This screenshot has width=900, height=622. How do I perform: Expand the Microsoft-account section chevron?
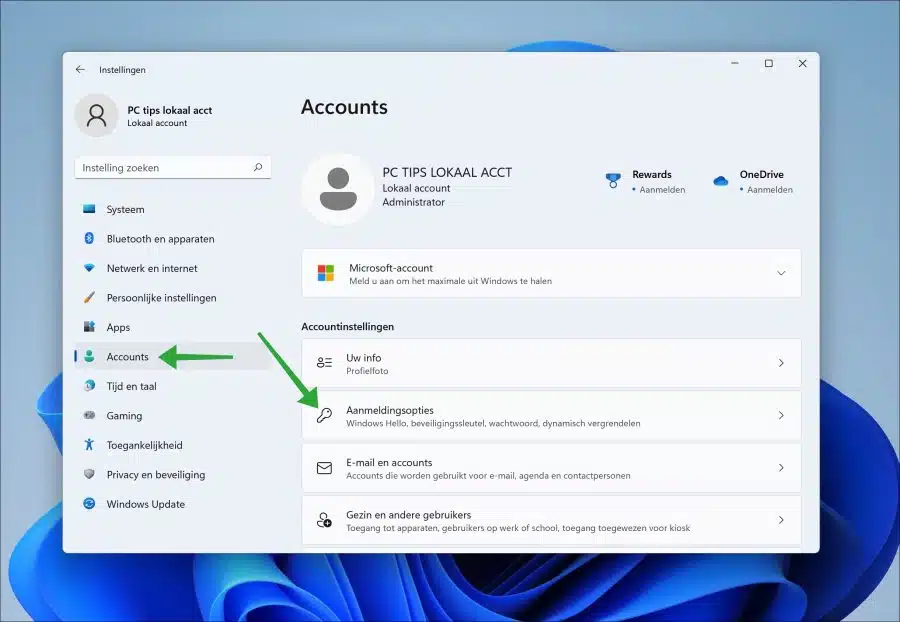click(781, 273)
